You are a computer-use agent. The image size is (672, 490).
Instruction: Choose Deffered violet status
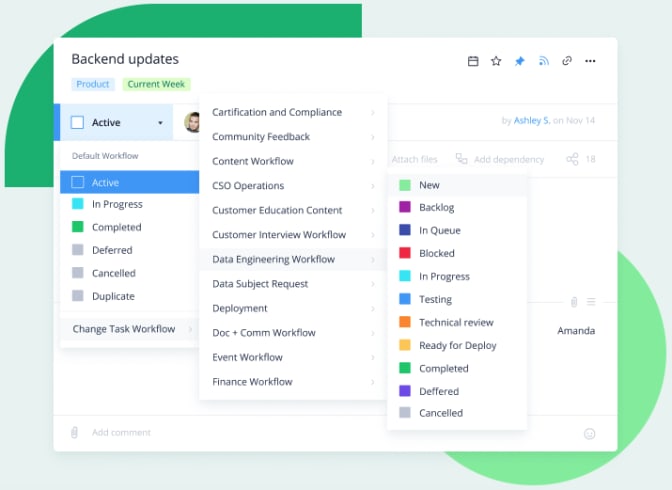click(457, 391)
